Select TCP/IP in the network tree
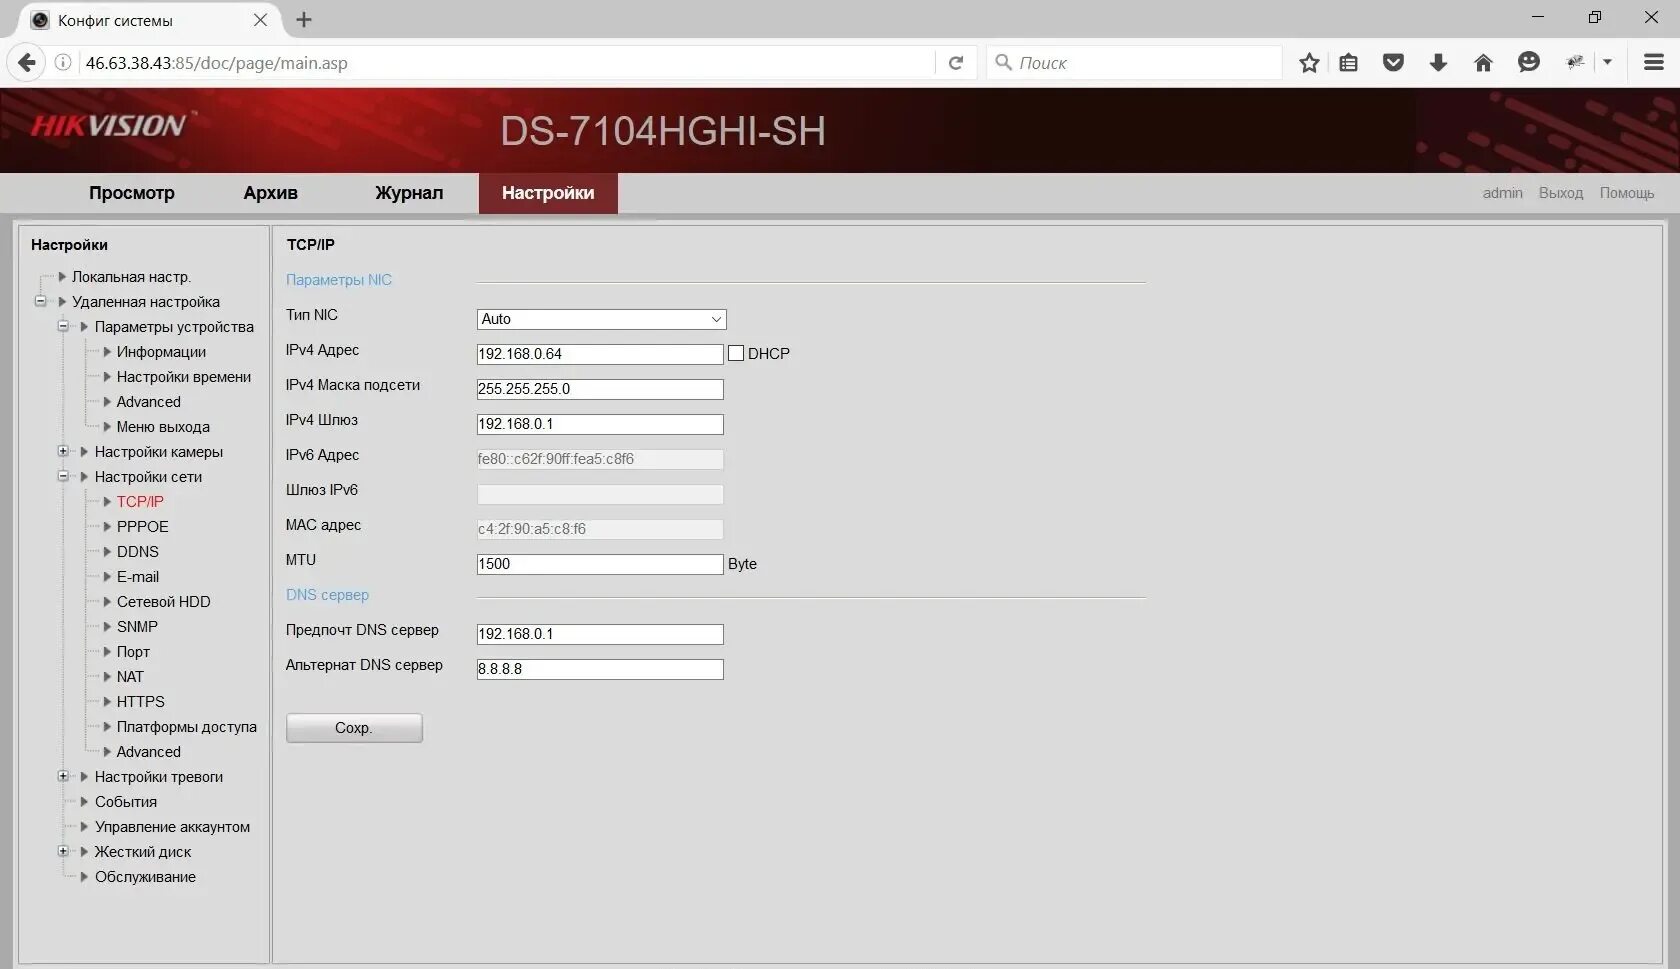The height and width of the screenshot is (969, 1680). (x=140, y=502)
